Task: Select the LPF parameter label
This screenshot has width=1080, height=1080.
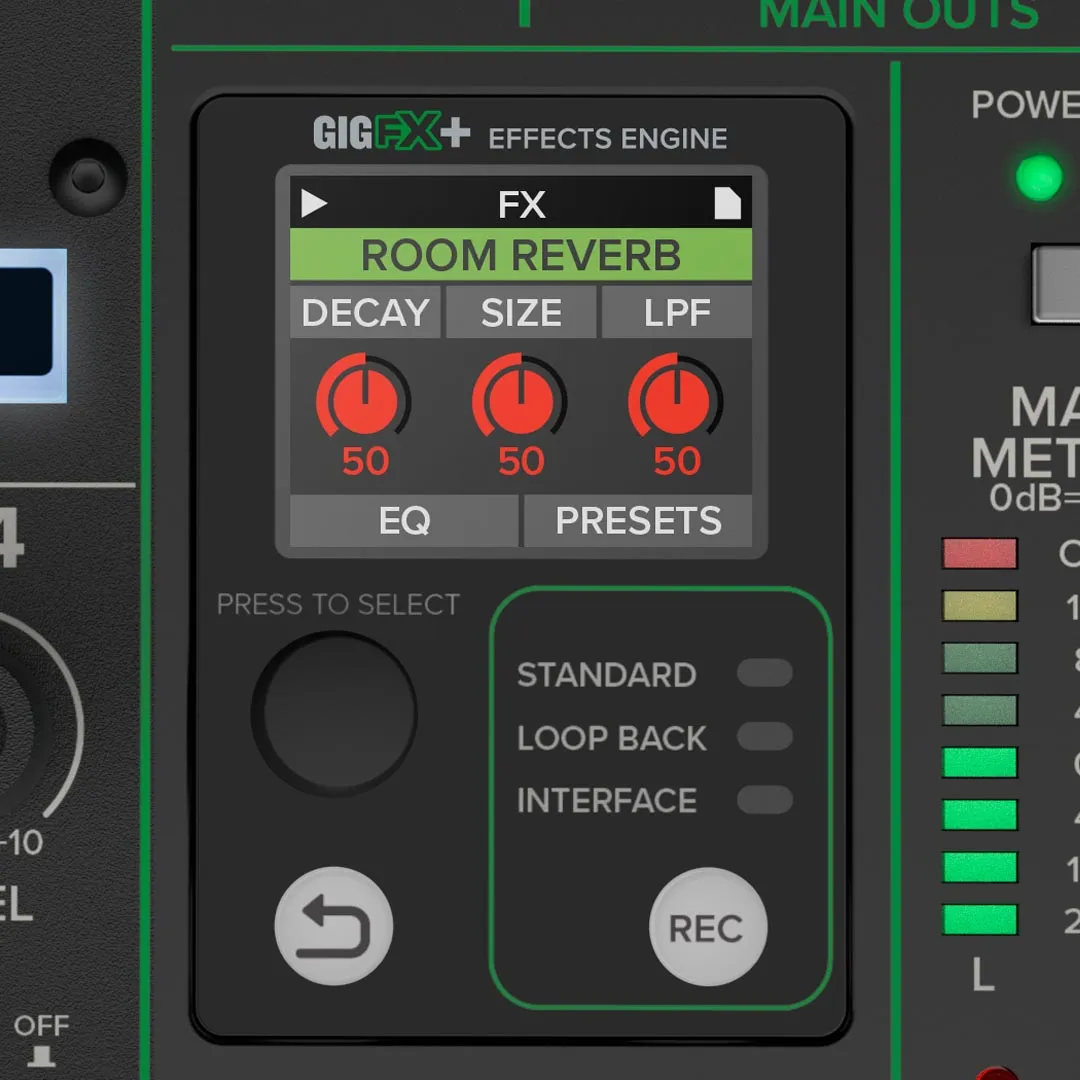Action: [x=677, y=313]
